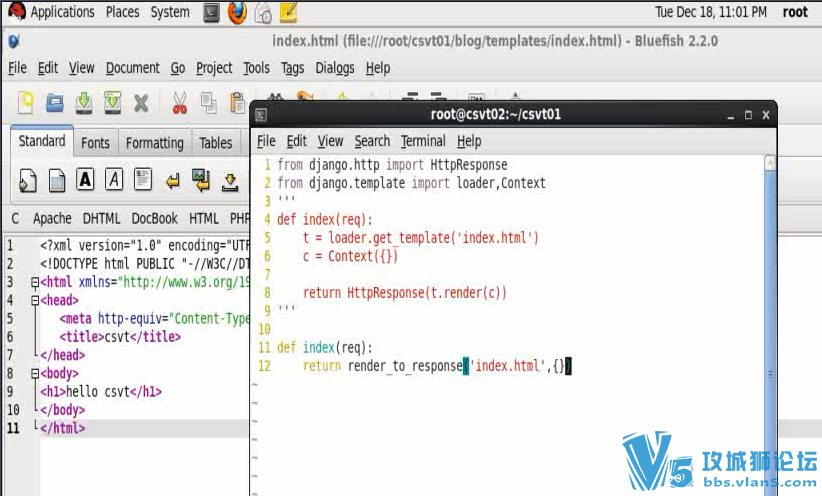This screenshot has height=496, width=822.
Task: Switch to the Tables toolbar tab
Action: pos(215,143)
